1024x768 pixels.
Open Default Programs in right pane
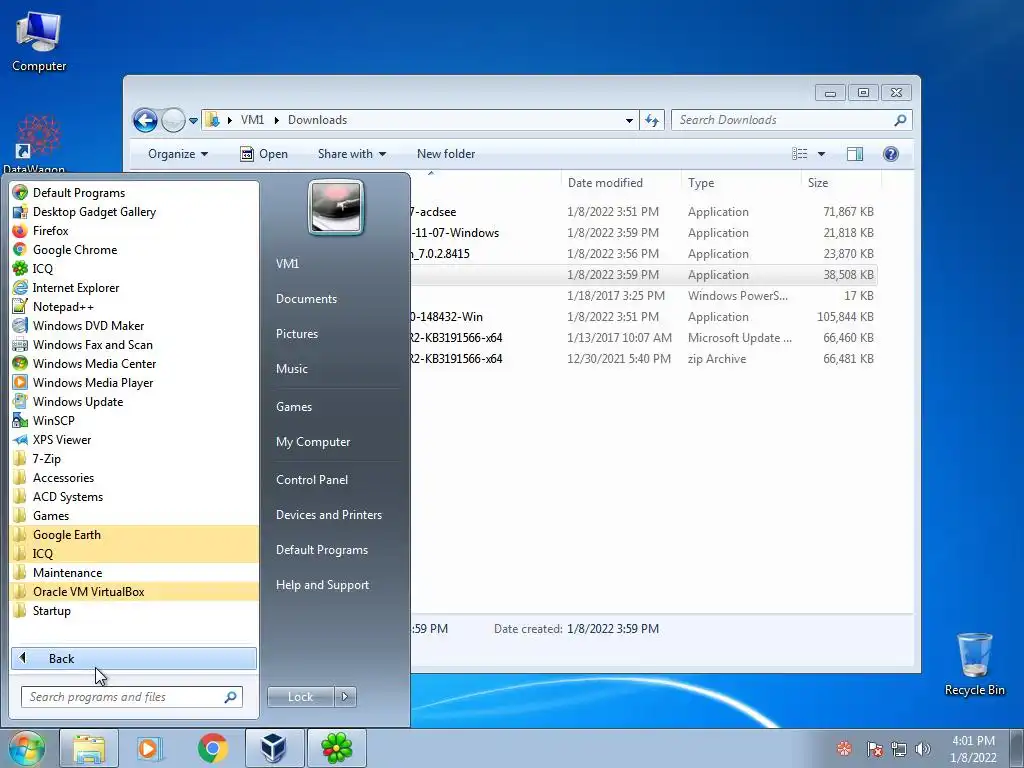coord(321,550)
